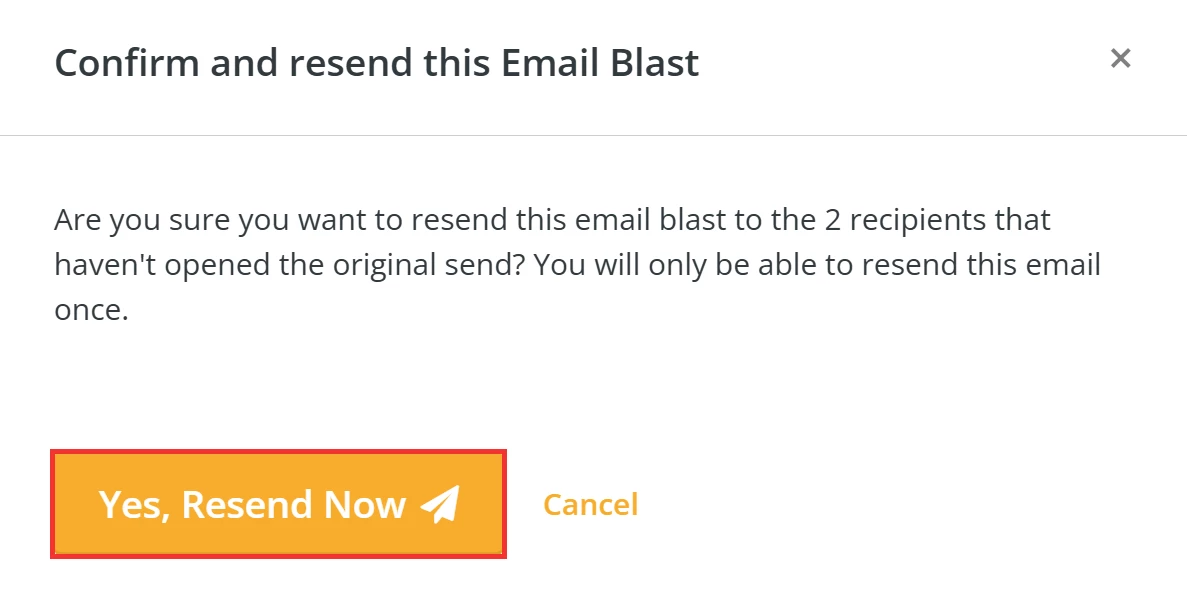1187x604 pixels.
Task: Click the dialog title Confirm and resend
Action: click(x=377, y=62)
